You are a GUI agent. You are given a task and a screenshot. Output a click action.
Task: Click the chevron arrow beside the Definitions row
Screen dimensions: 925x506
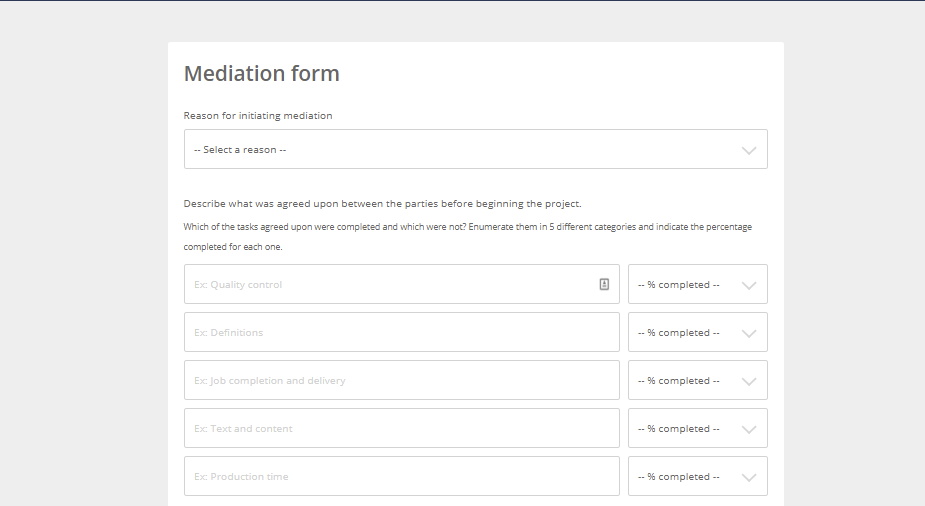click(749, 333)
